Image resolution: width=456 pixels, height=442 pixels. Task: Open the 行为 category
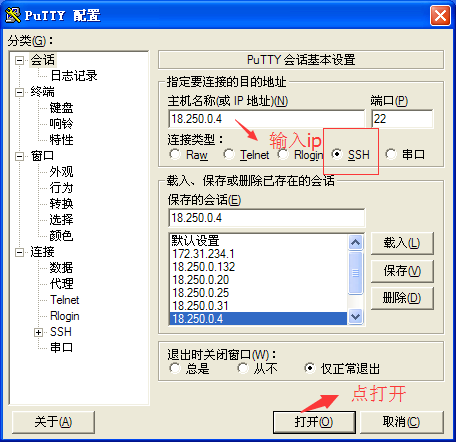61,188
